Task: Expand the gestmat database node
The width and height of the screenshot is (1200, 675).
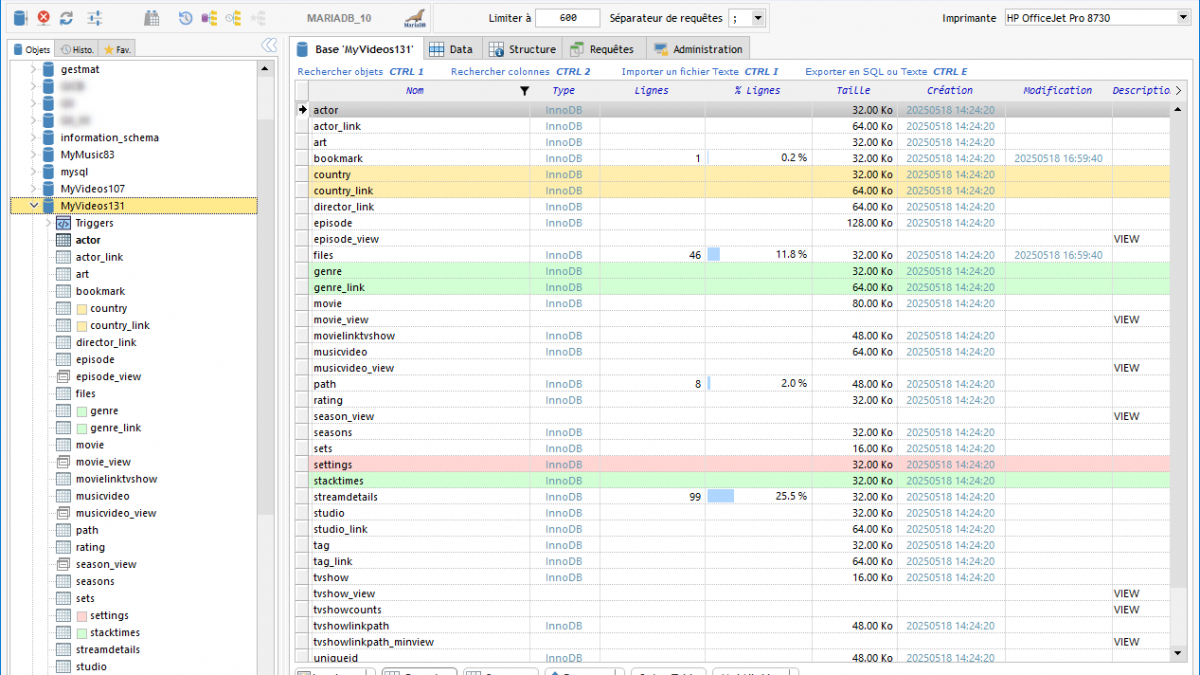Action: point(33,69)
